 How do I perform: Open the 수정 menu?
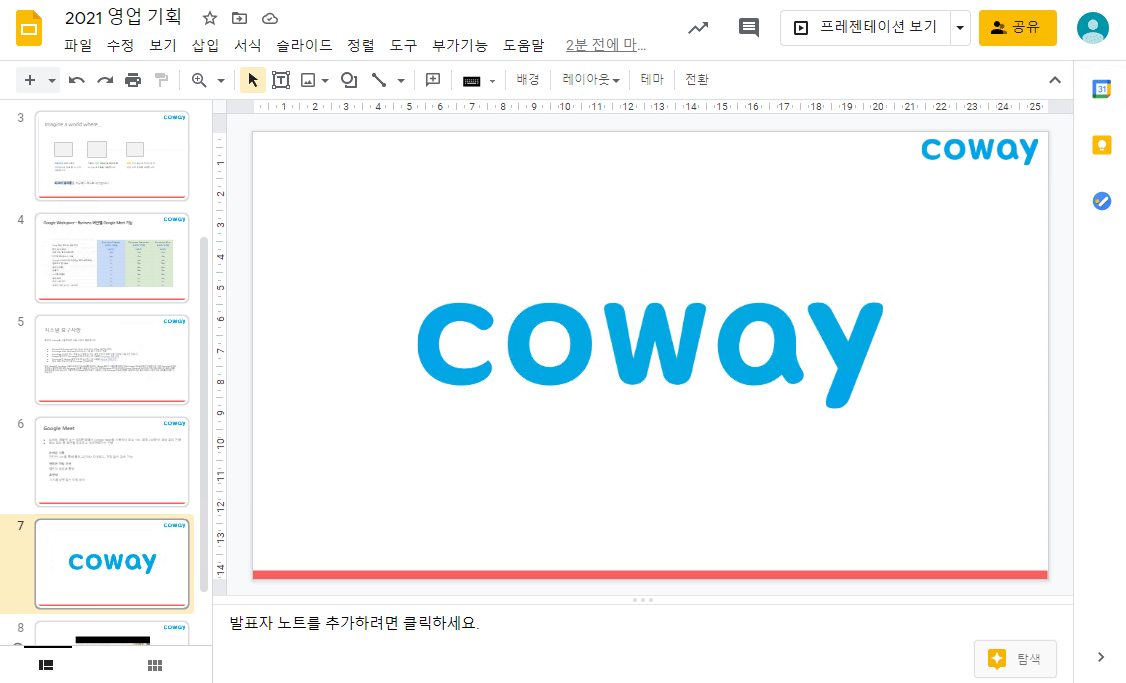pyautogui.click(x=120, y=45)
